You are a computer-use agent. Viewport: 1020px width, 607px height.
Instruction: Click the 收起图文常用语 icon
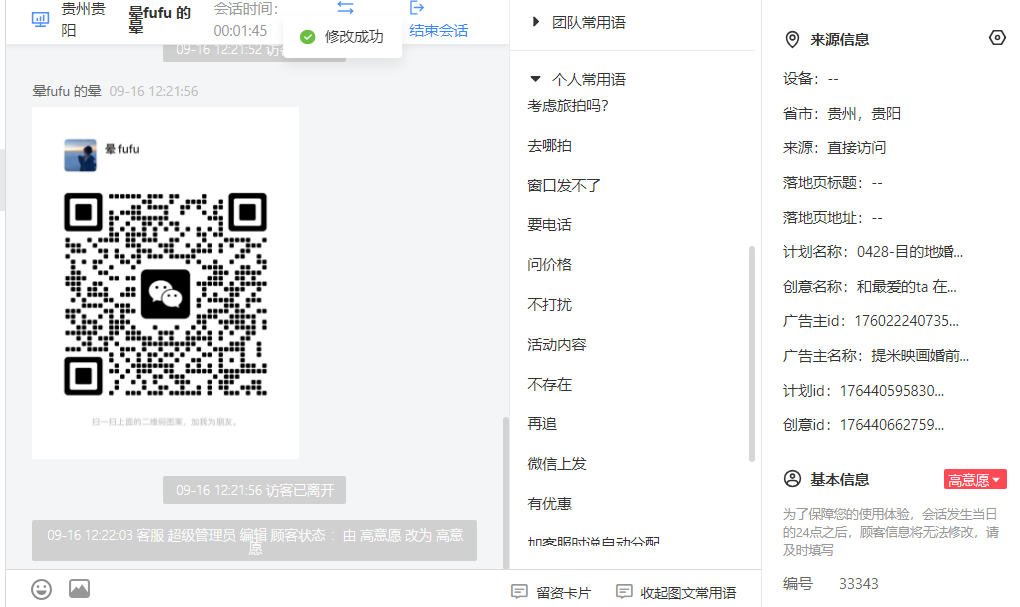(624, 591)
